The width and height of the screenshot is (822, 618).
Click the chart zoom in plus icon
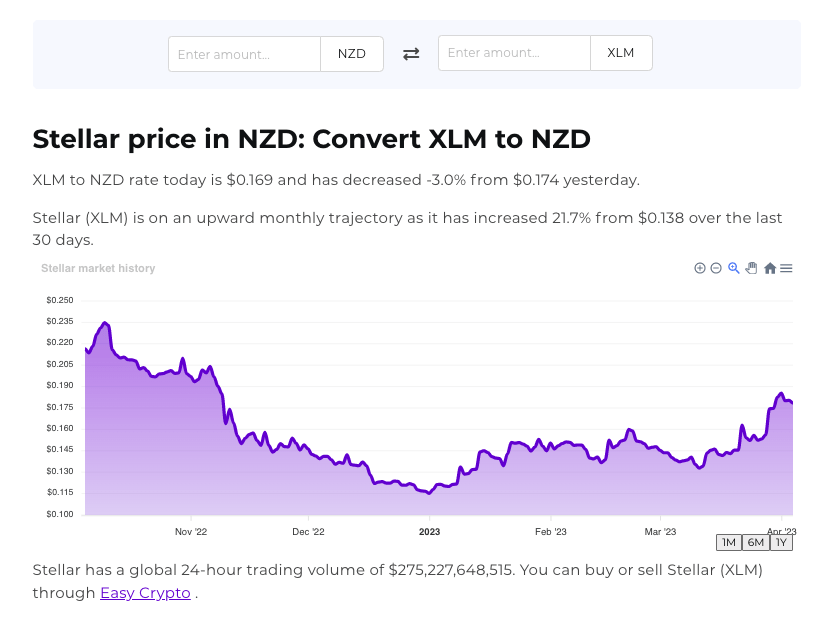point(700,268)
